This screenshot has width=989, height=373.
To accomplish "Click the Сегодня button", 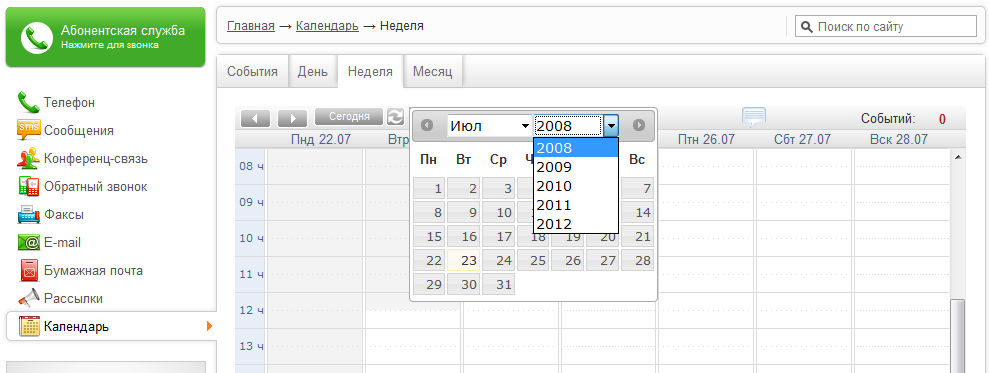I will tap(349, 117).
